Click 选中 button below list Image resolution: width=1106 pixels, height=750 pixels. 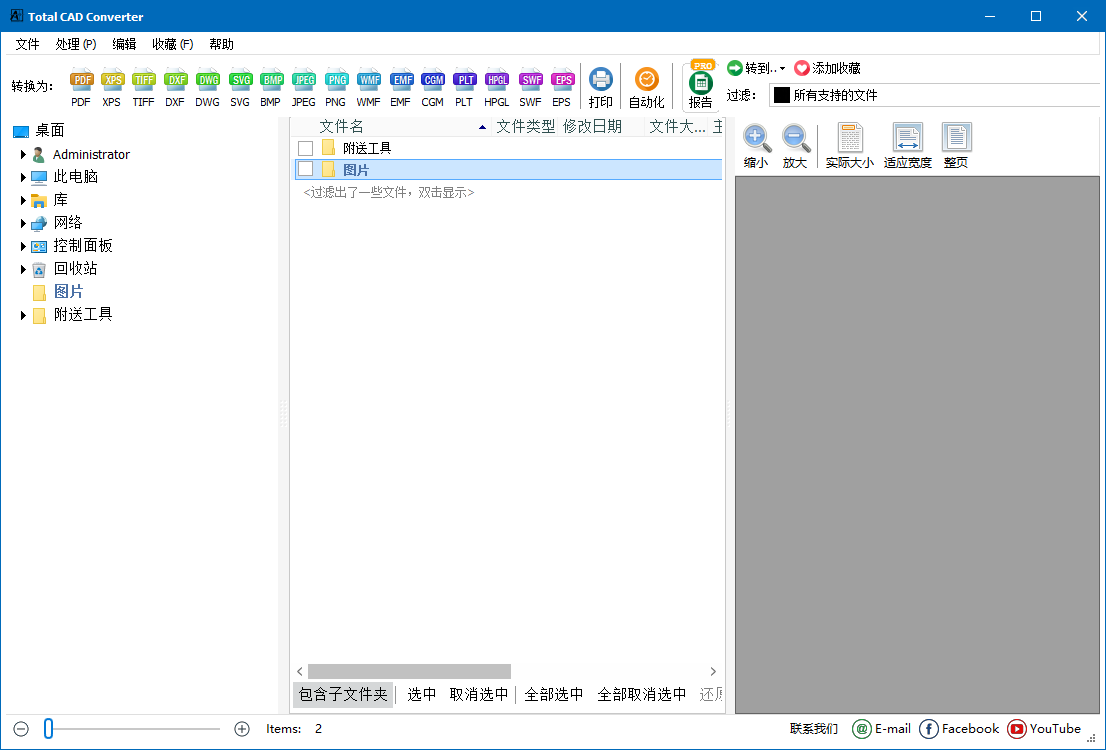point(422,694)
